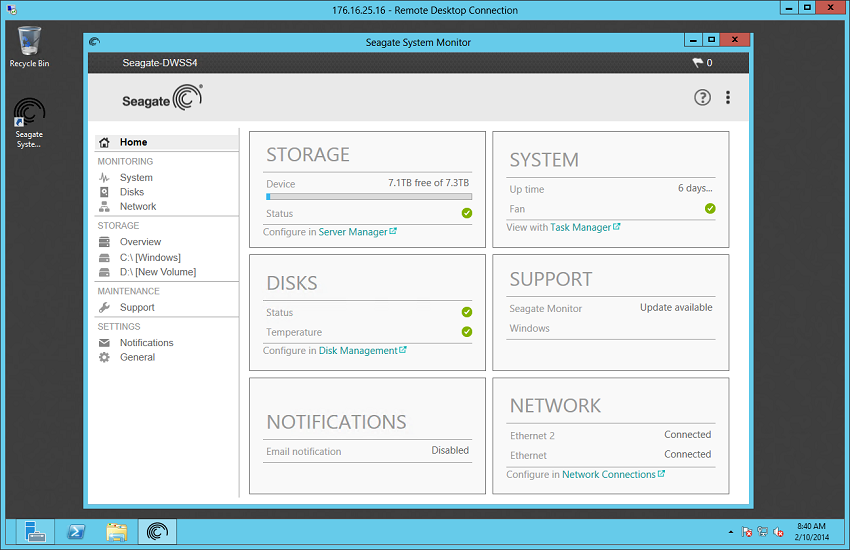
Task: Go to the Disks monitoring page
Action: [132, 192]
